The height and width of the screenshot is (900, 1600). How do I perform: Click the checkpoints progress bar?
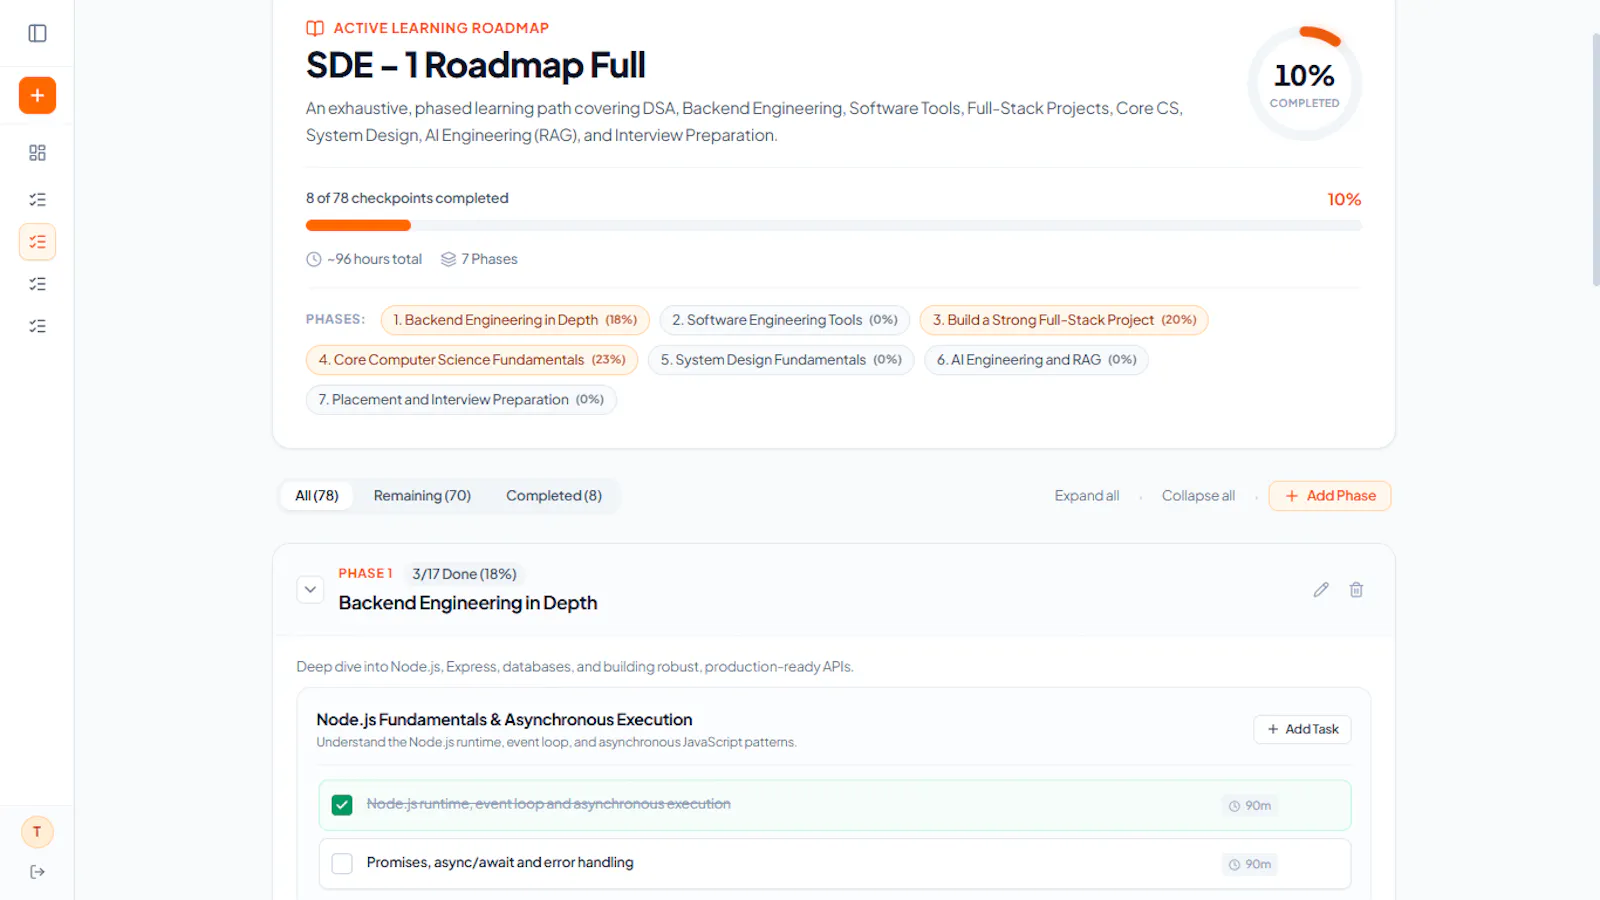click(x=834, y=225)
